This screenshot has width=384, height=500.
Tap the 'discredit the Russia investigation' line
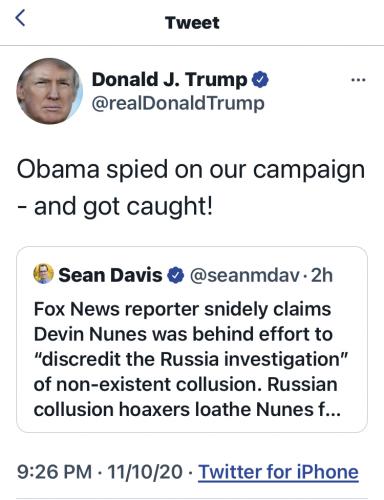coord(191,359)
